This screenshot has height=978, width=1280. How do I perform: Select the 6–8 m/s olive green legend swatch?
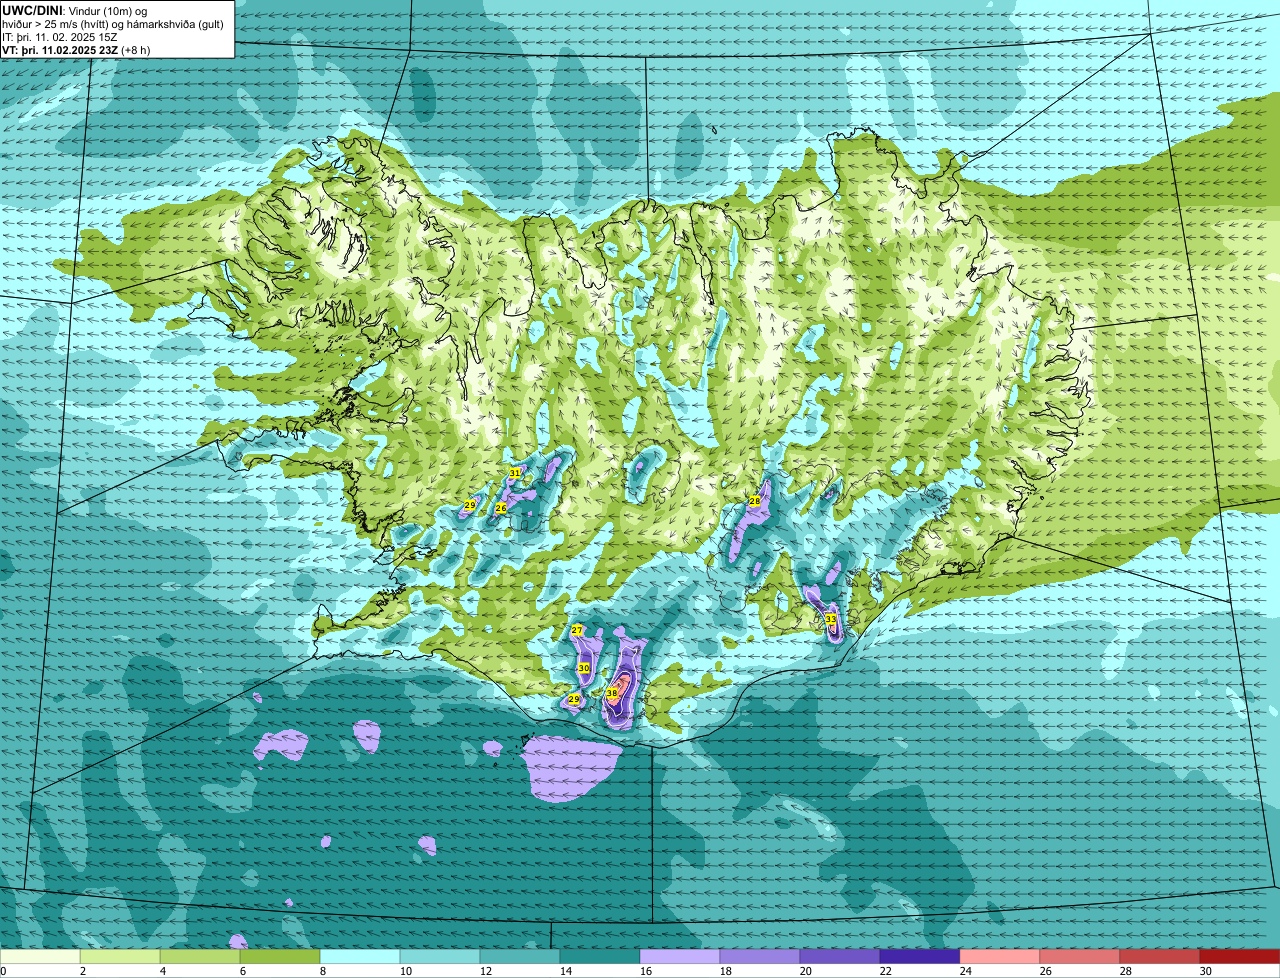[280, 956]
